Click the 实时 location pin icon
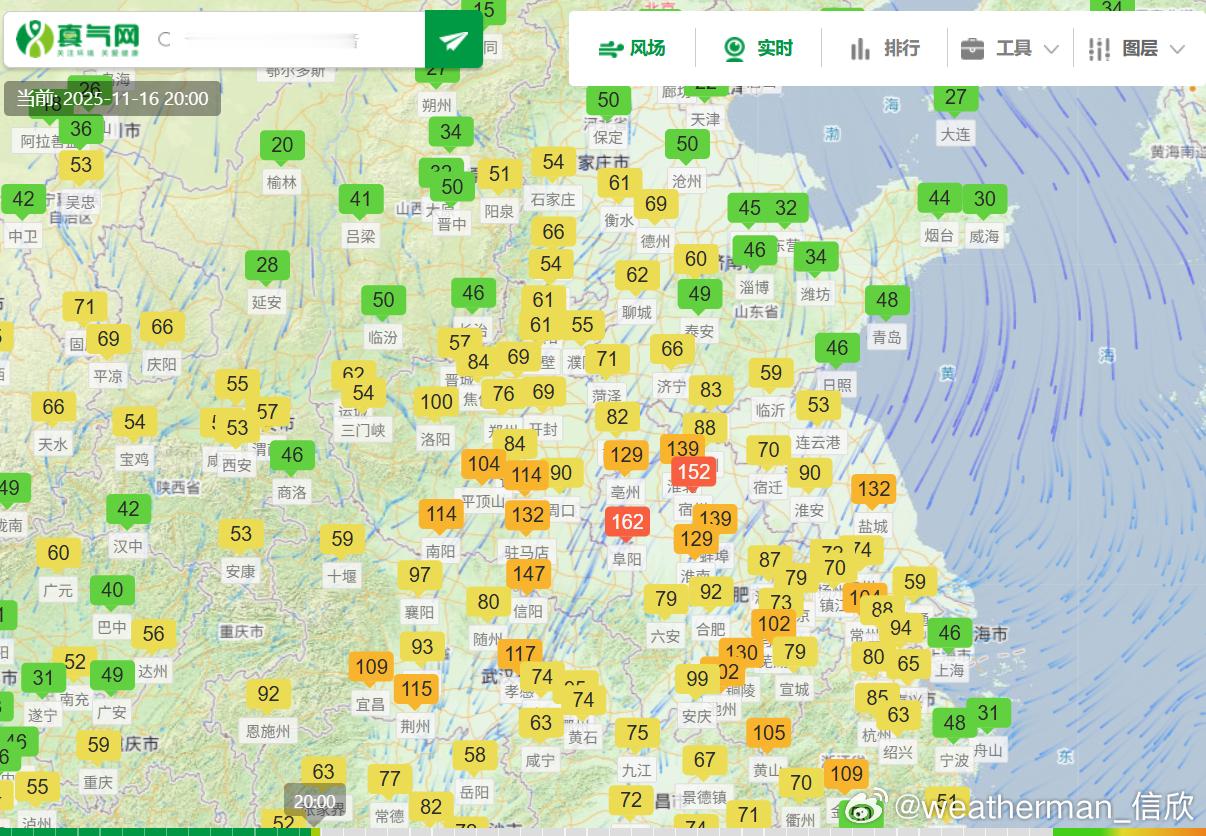 tap(735, 48)
